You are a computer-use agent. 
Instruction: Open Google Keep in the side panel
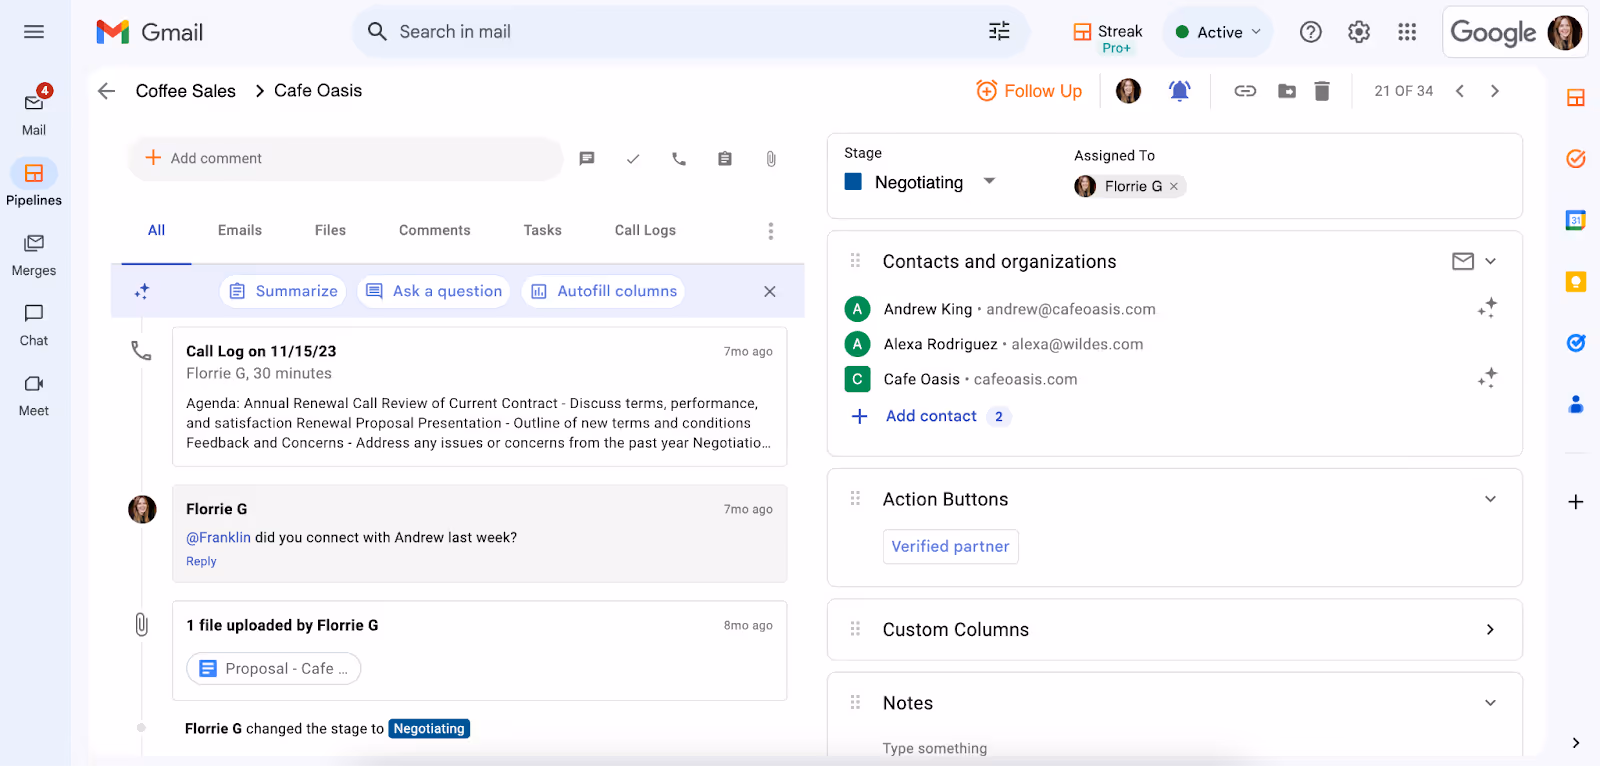pos(1576,282)
